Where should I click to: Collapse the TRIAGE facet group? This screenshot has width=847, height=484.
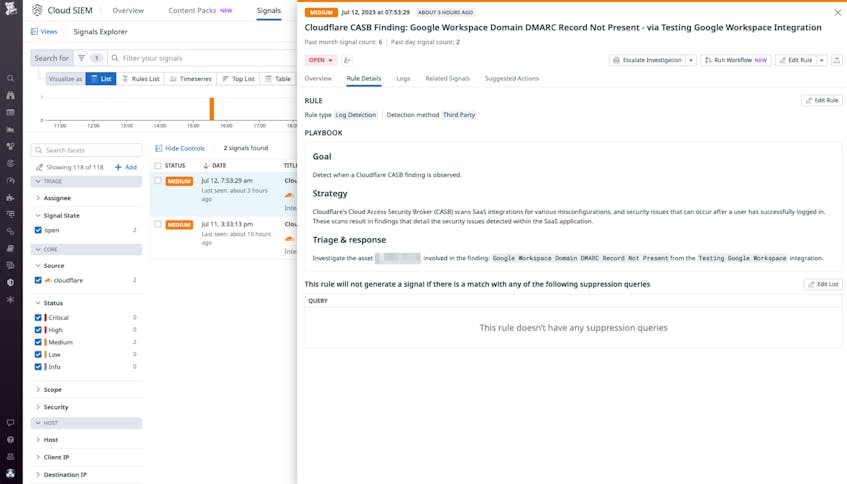pos(86,182)
